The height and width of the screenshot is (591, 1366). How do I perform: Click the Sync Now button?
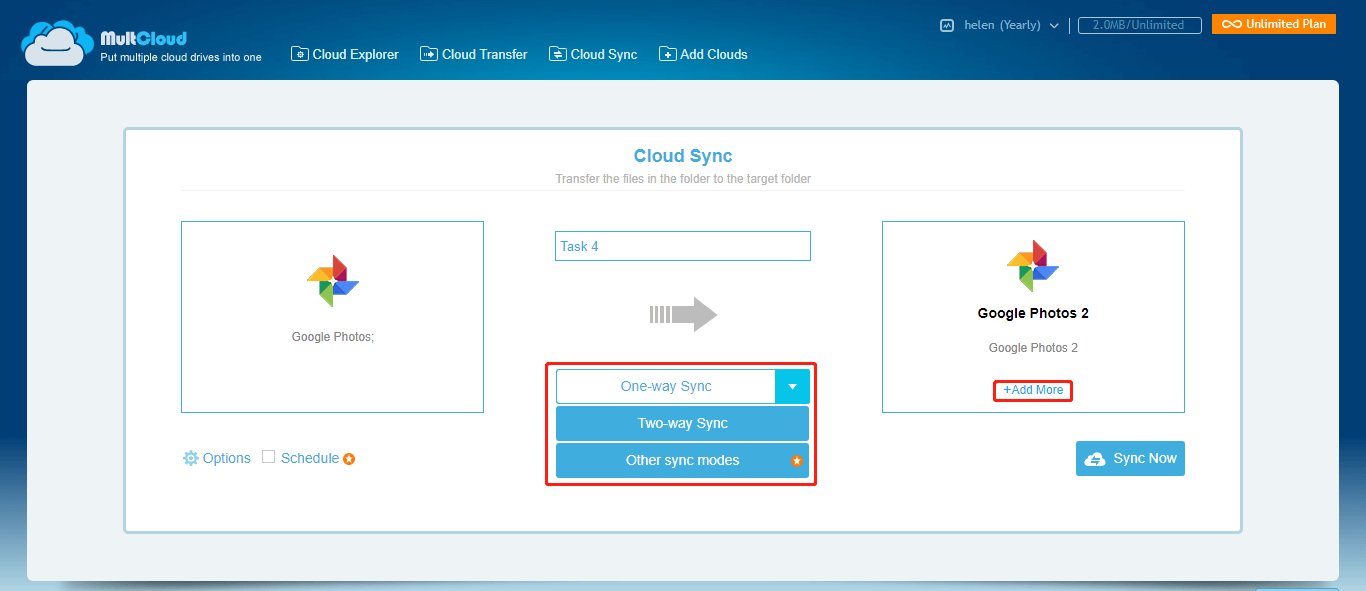pos(1130,458)
